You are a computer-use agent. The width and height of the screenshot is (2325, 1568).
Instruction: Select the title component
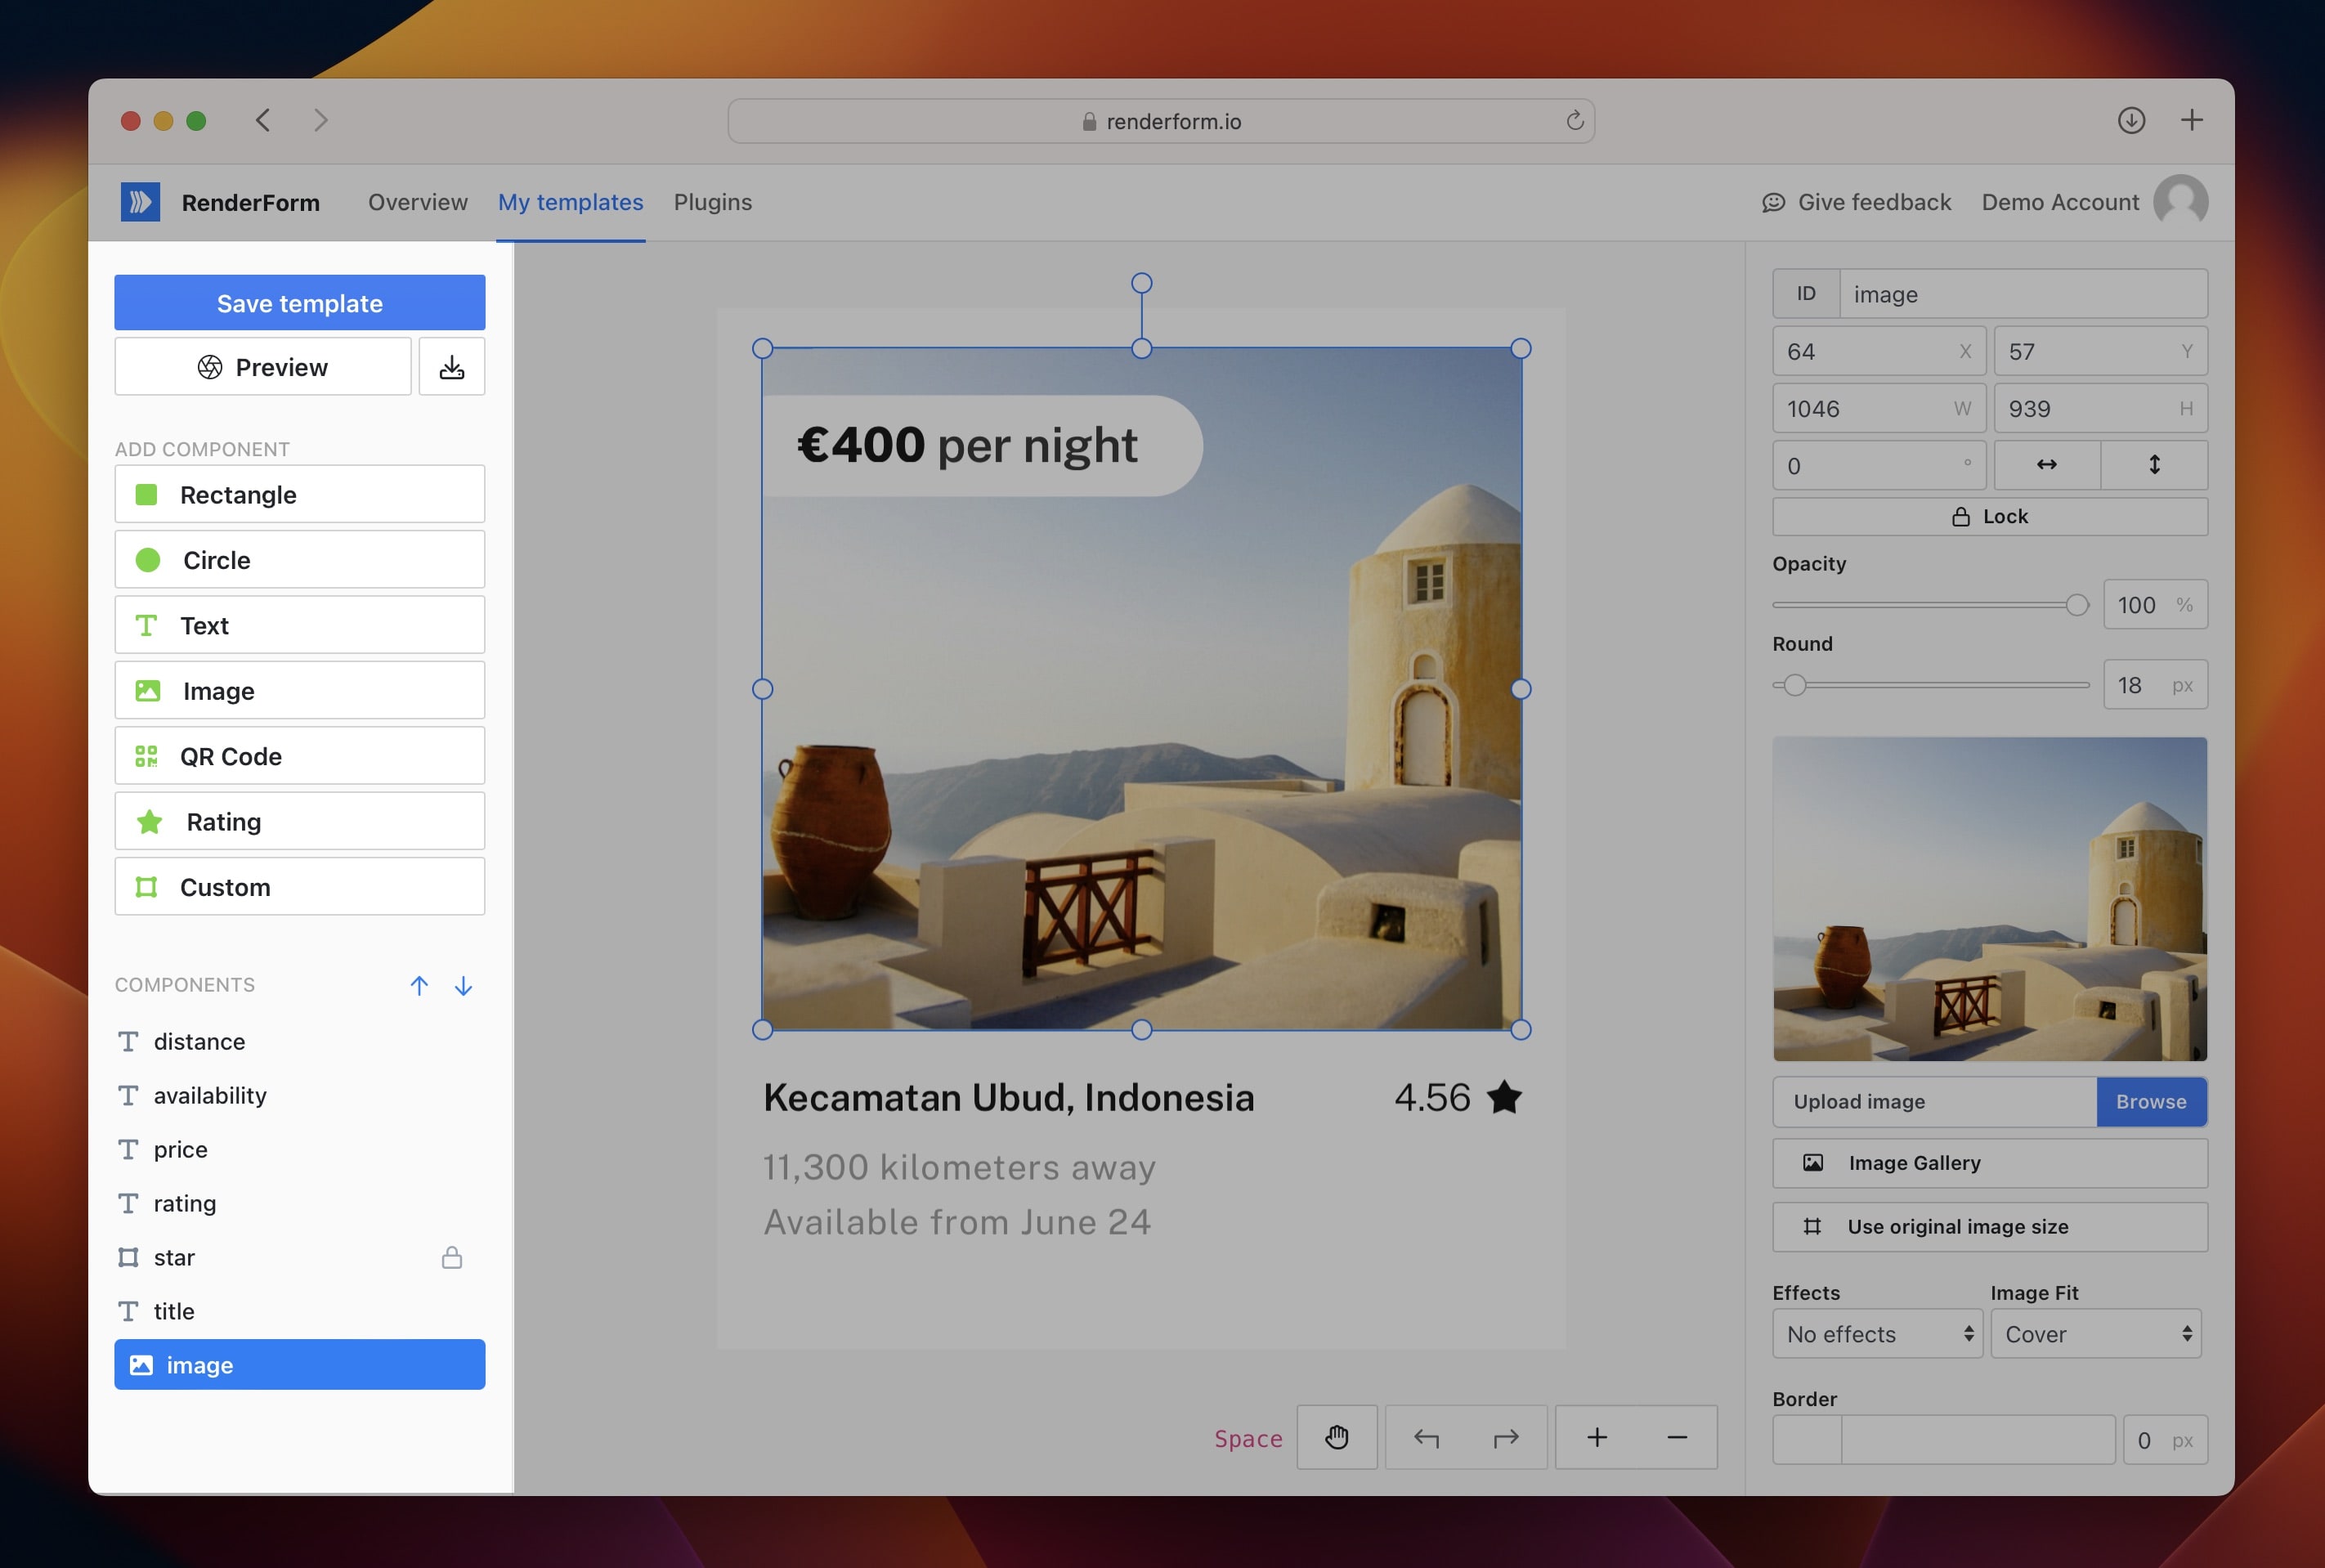click(299, 1311)
